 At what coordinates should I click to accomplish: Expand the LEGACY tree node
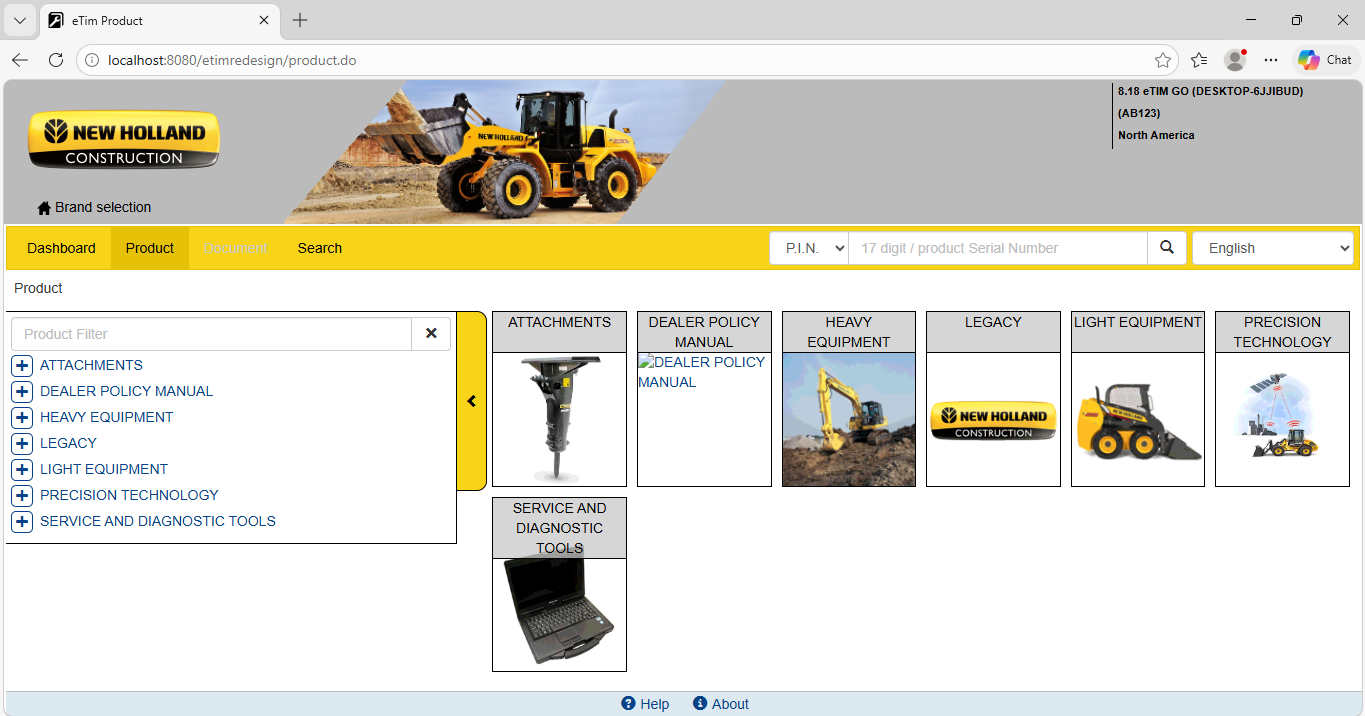click(x=22, y=444)
